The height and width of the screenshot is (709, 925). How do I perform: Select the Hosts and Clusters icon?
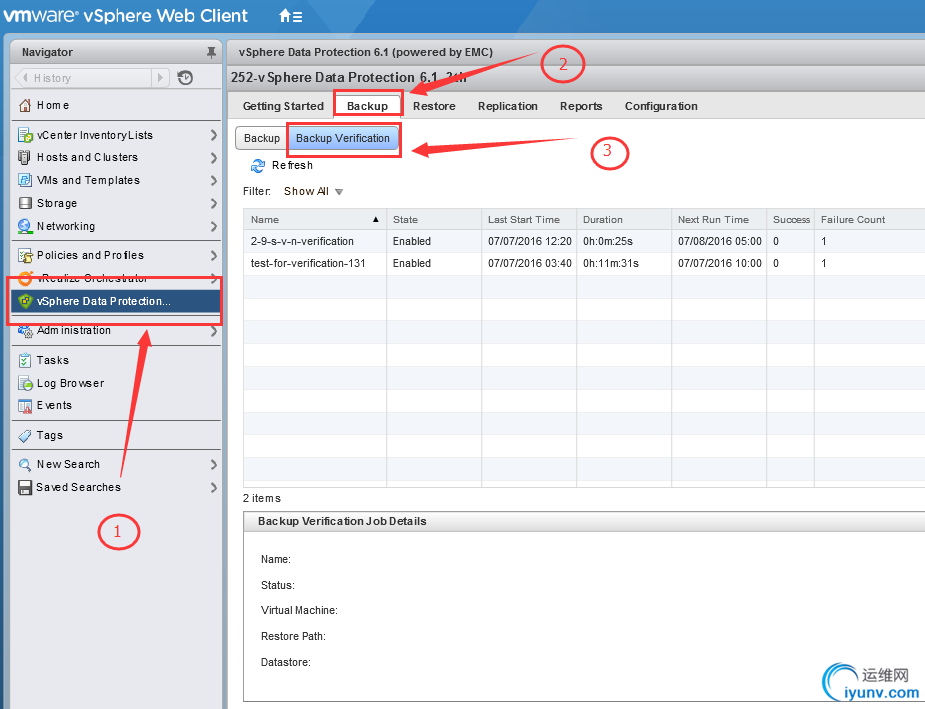point(24,157)
